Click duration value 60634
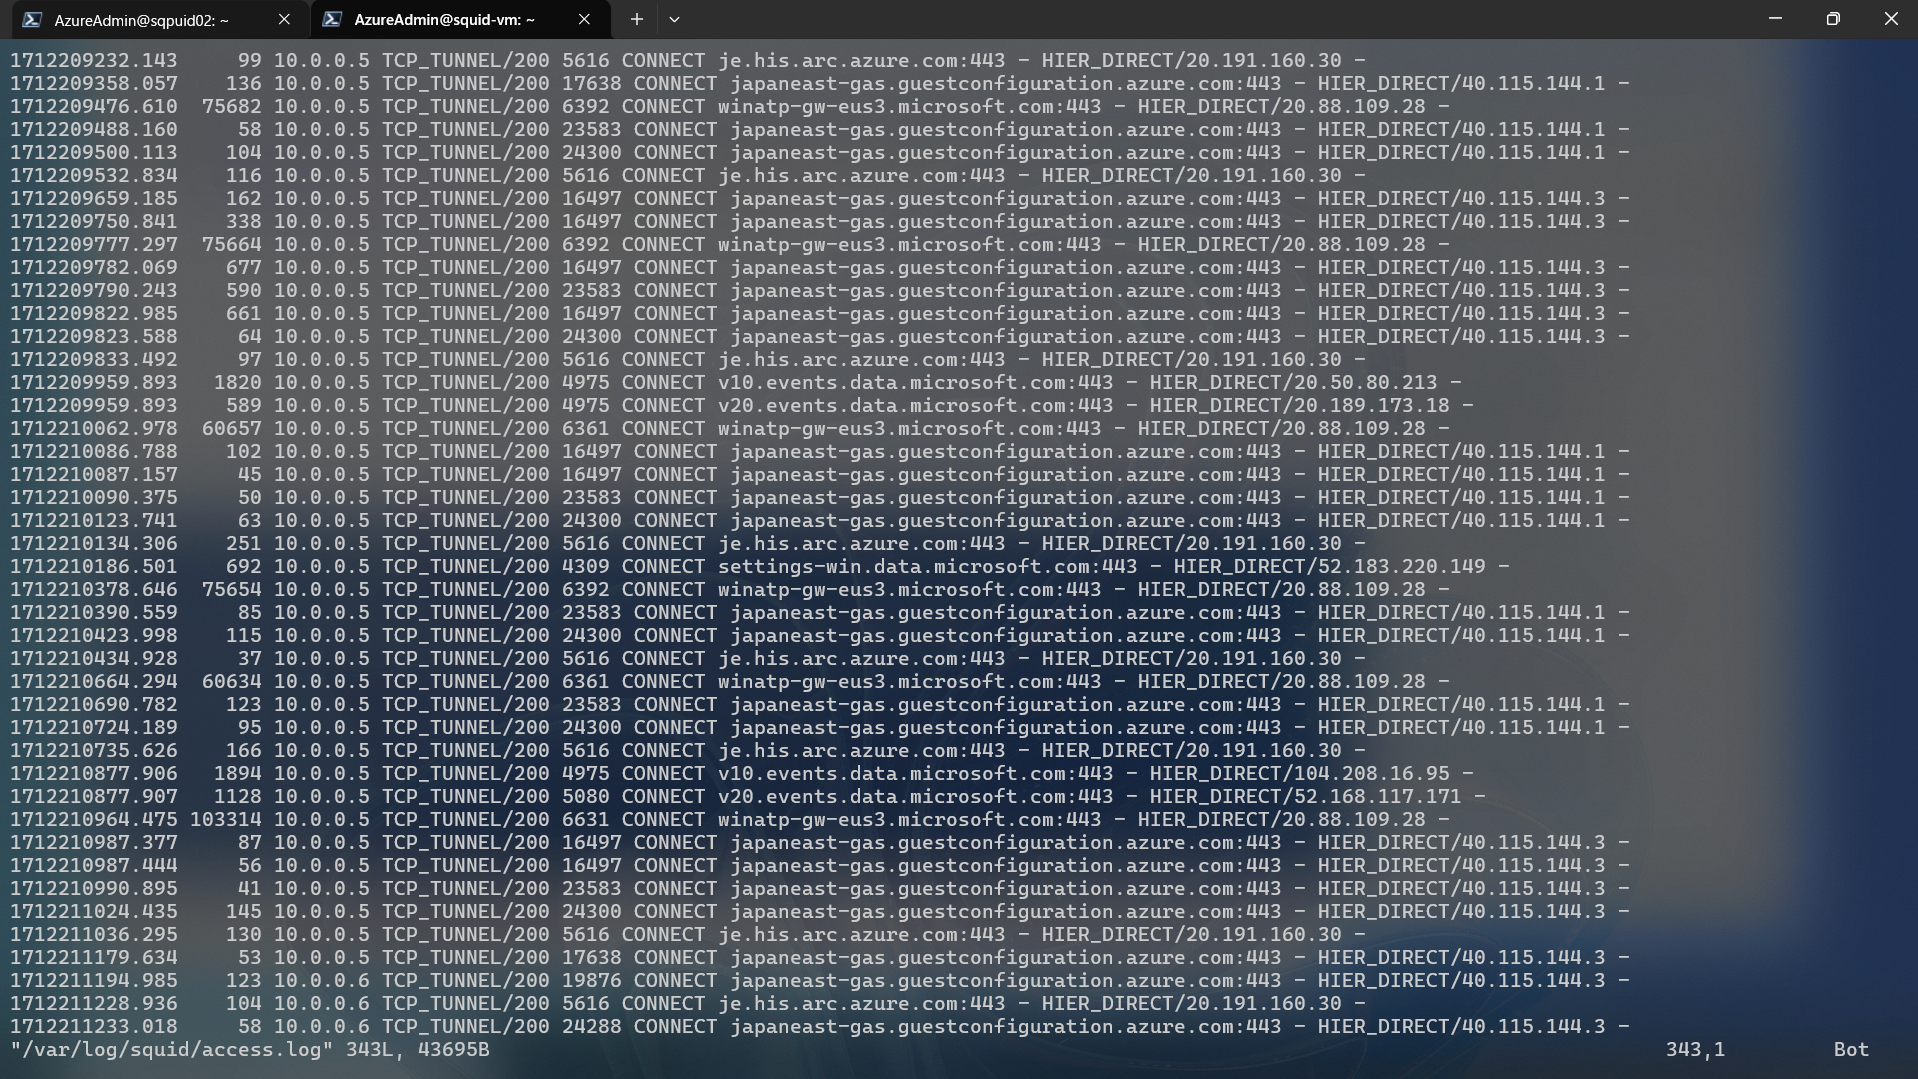The width and height of the screenshot is (1918, 1079). [232, 682]
